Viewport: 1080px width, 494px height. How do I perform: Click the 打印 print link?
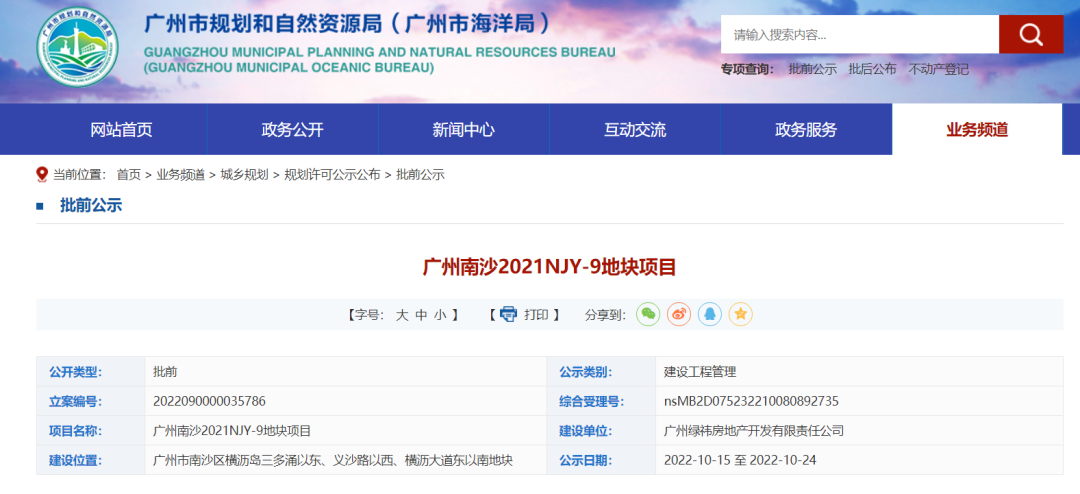coord(537,315)
